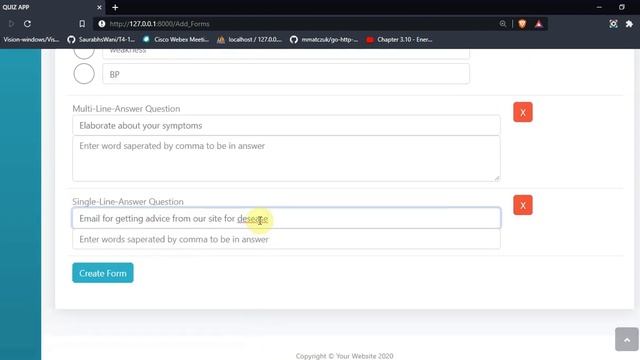This screenshot has height=360, width=640.
Task: Click the forward navigation arrow
Action: pyautogui.click(x=11, y=24)
